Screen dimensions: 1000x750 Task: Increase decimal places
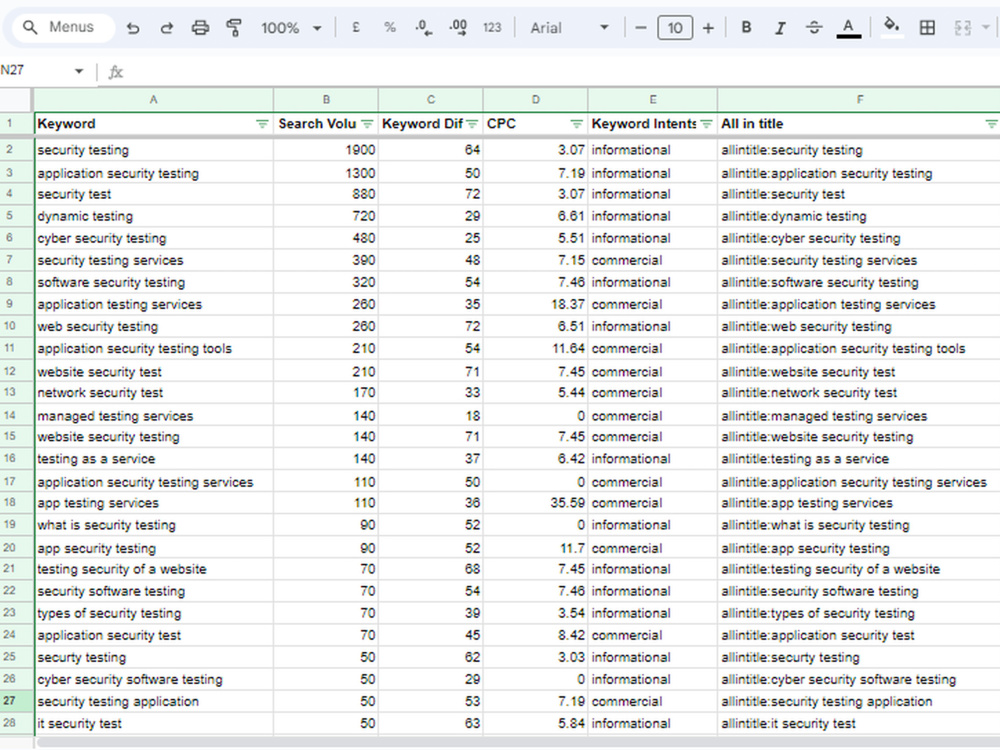click(458, 27)
